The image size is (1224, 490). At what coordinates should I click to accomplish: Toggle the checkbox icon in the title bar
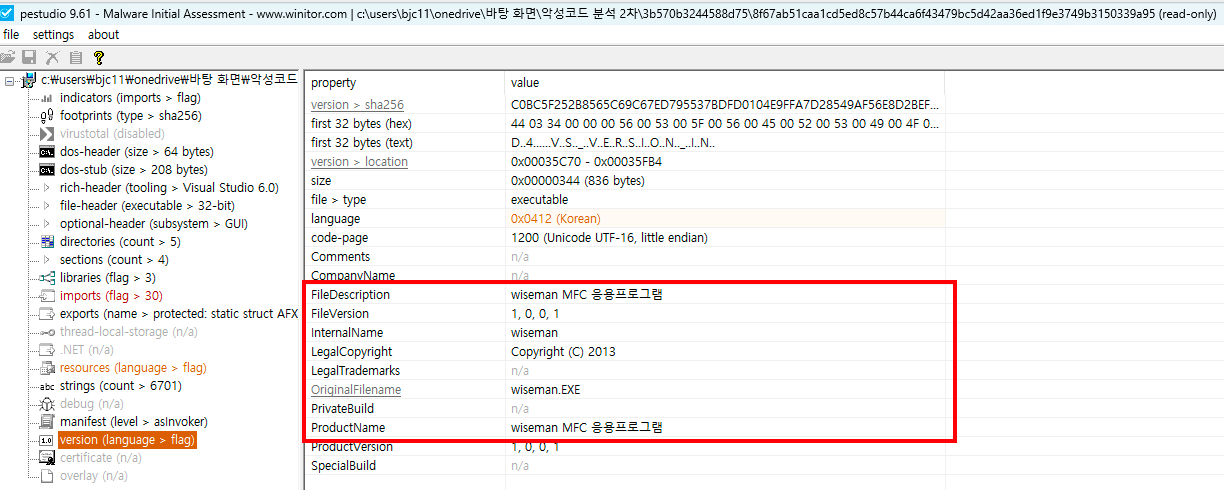click(x=8, y=15)
